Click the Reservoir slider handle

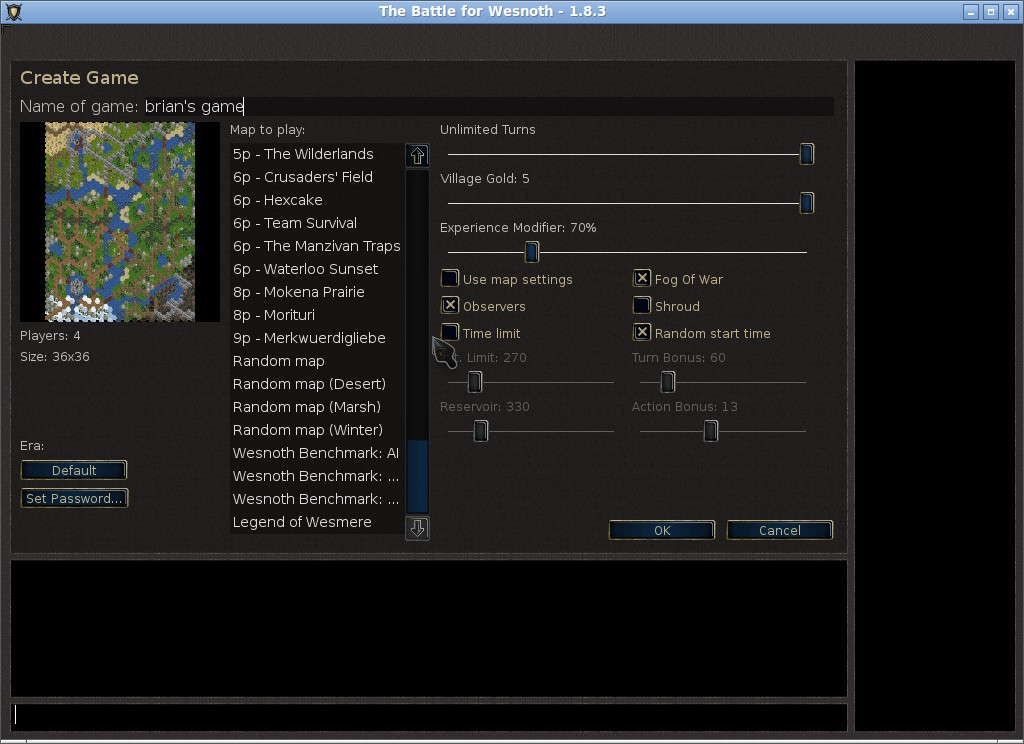point(481,431)
